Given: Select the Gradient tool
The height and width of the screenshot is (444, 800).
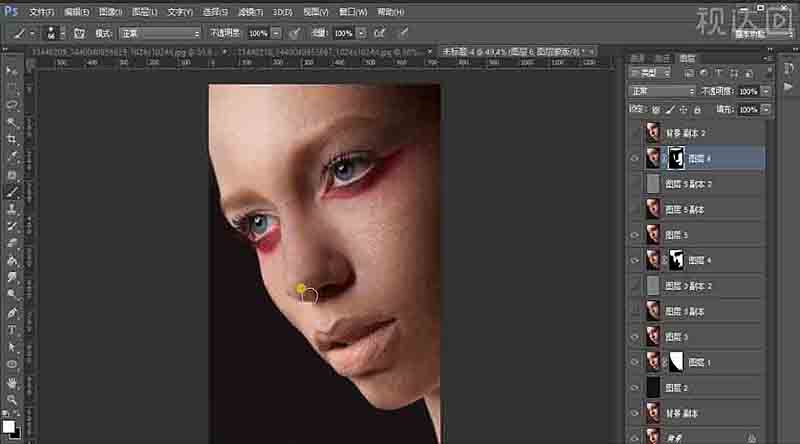Looking at the screenshot, I should click(12, 261).
